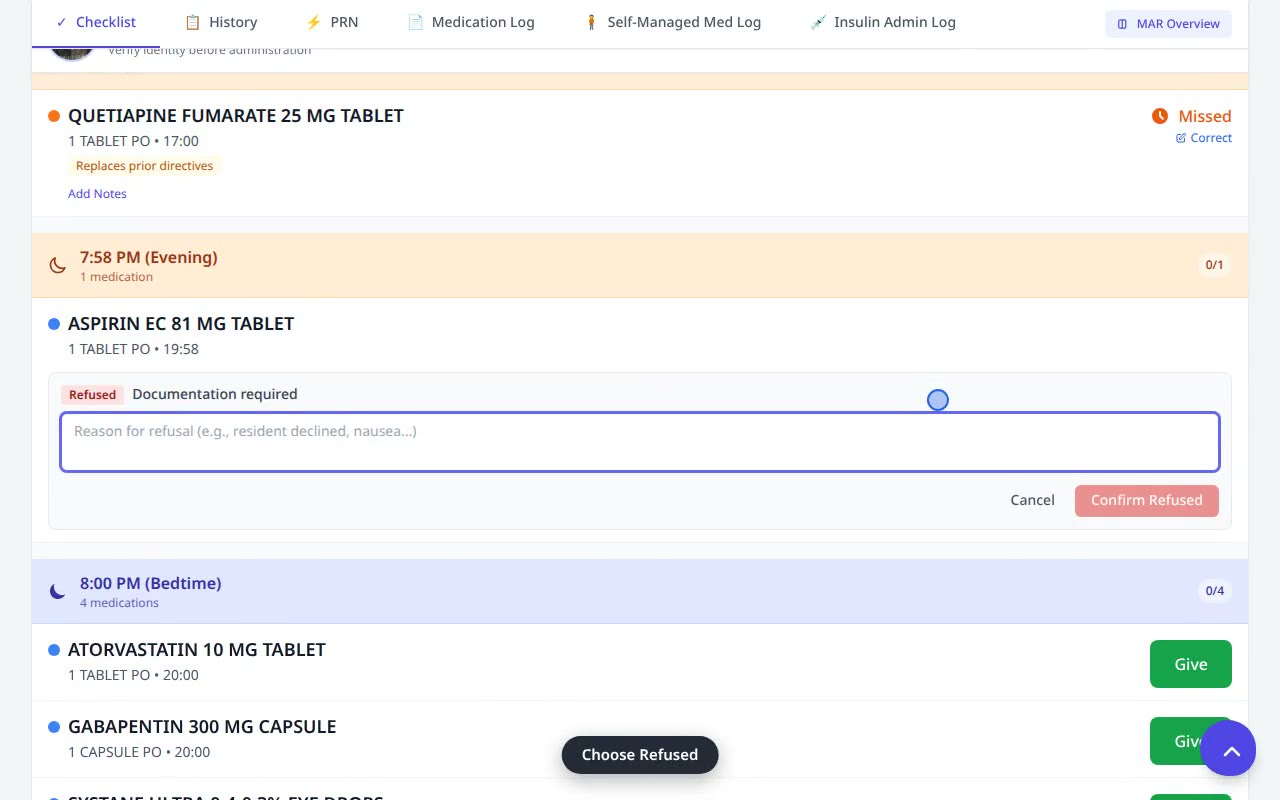
Task: Click Add Notes under Quetiapine
Action: pos(97,194)
